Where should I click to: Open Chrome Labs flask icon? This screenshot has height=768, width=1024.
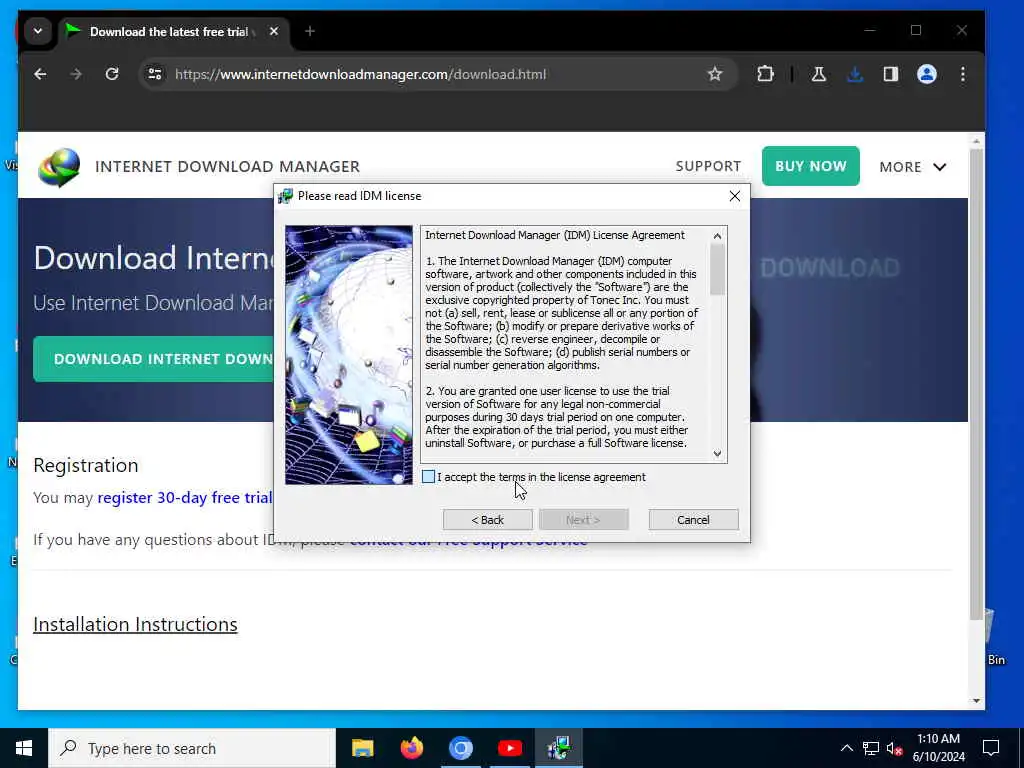click(x=818, y=74)
